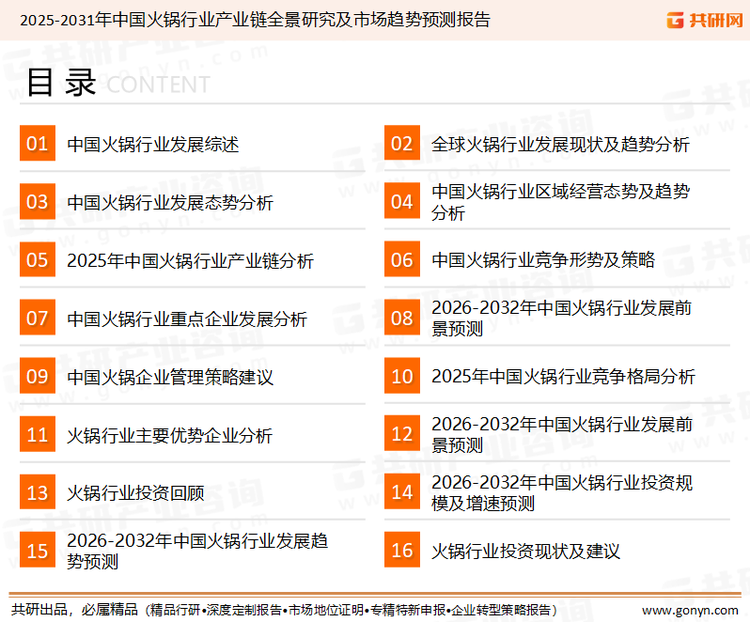Select chapter 中国火锅行业发展趋势预测
Image resolution: width=750 pixels, height=622 pixels.
(197, 551)
